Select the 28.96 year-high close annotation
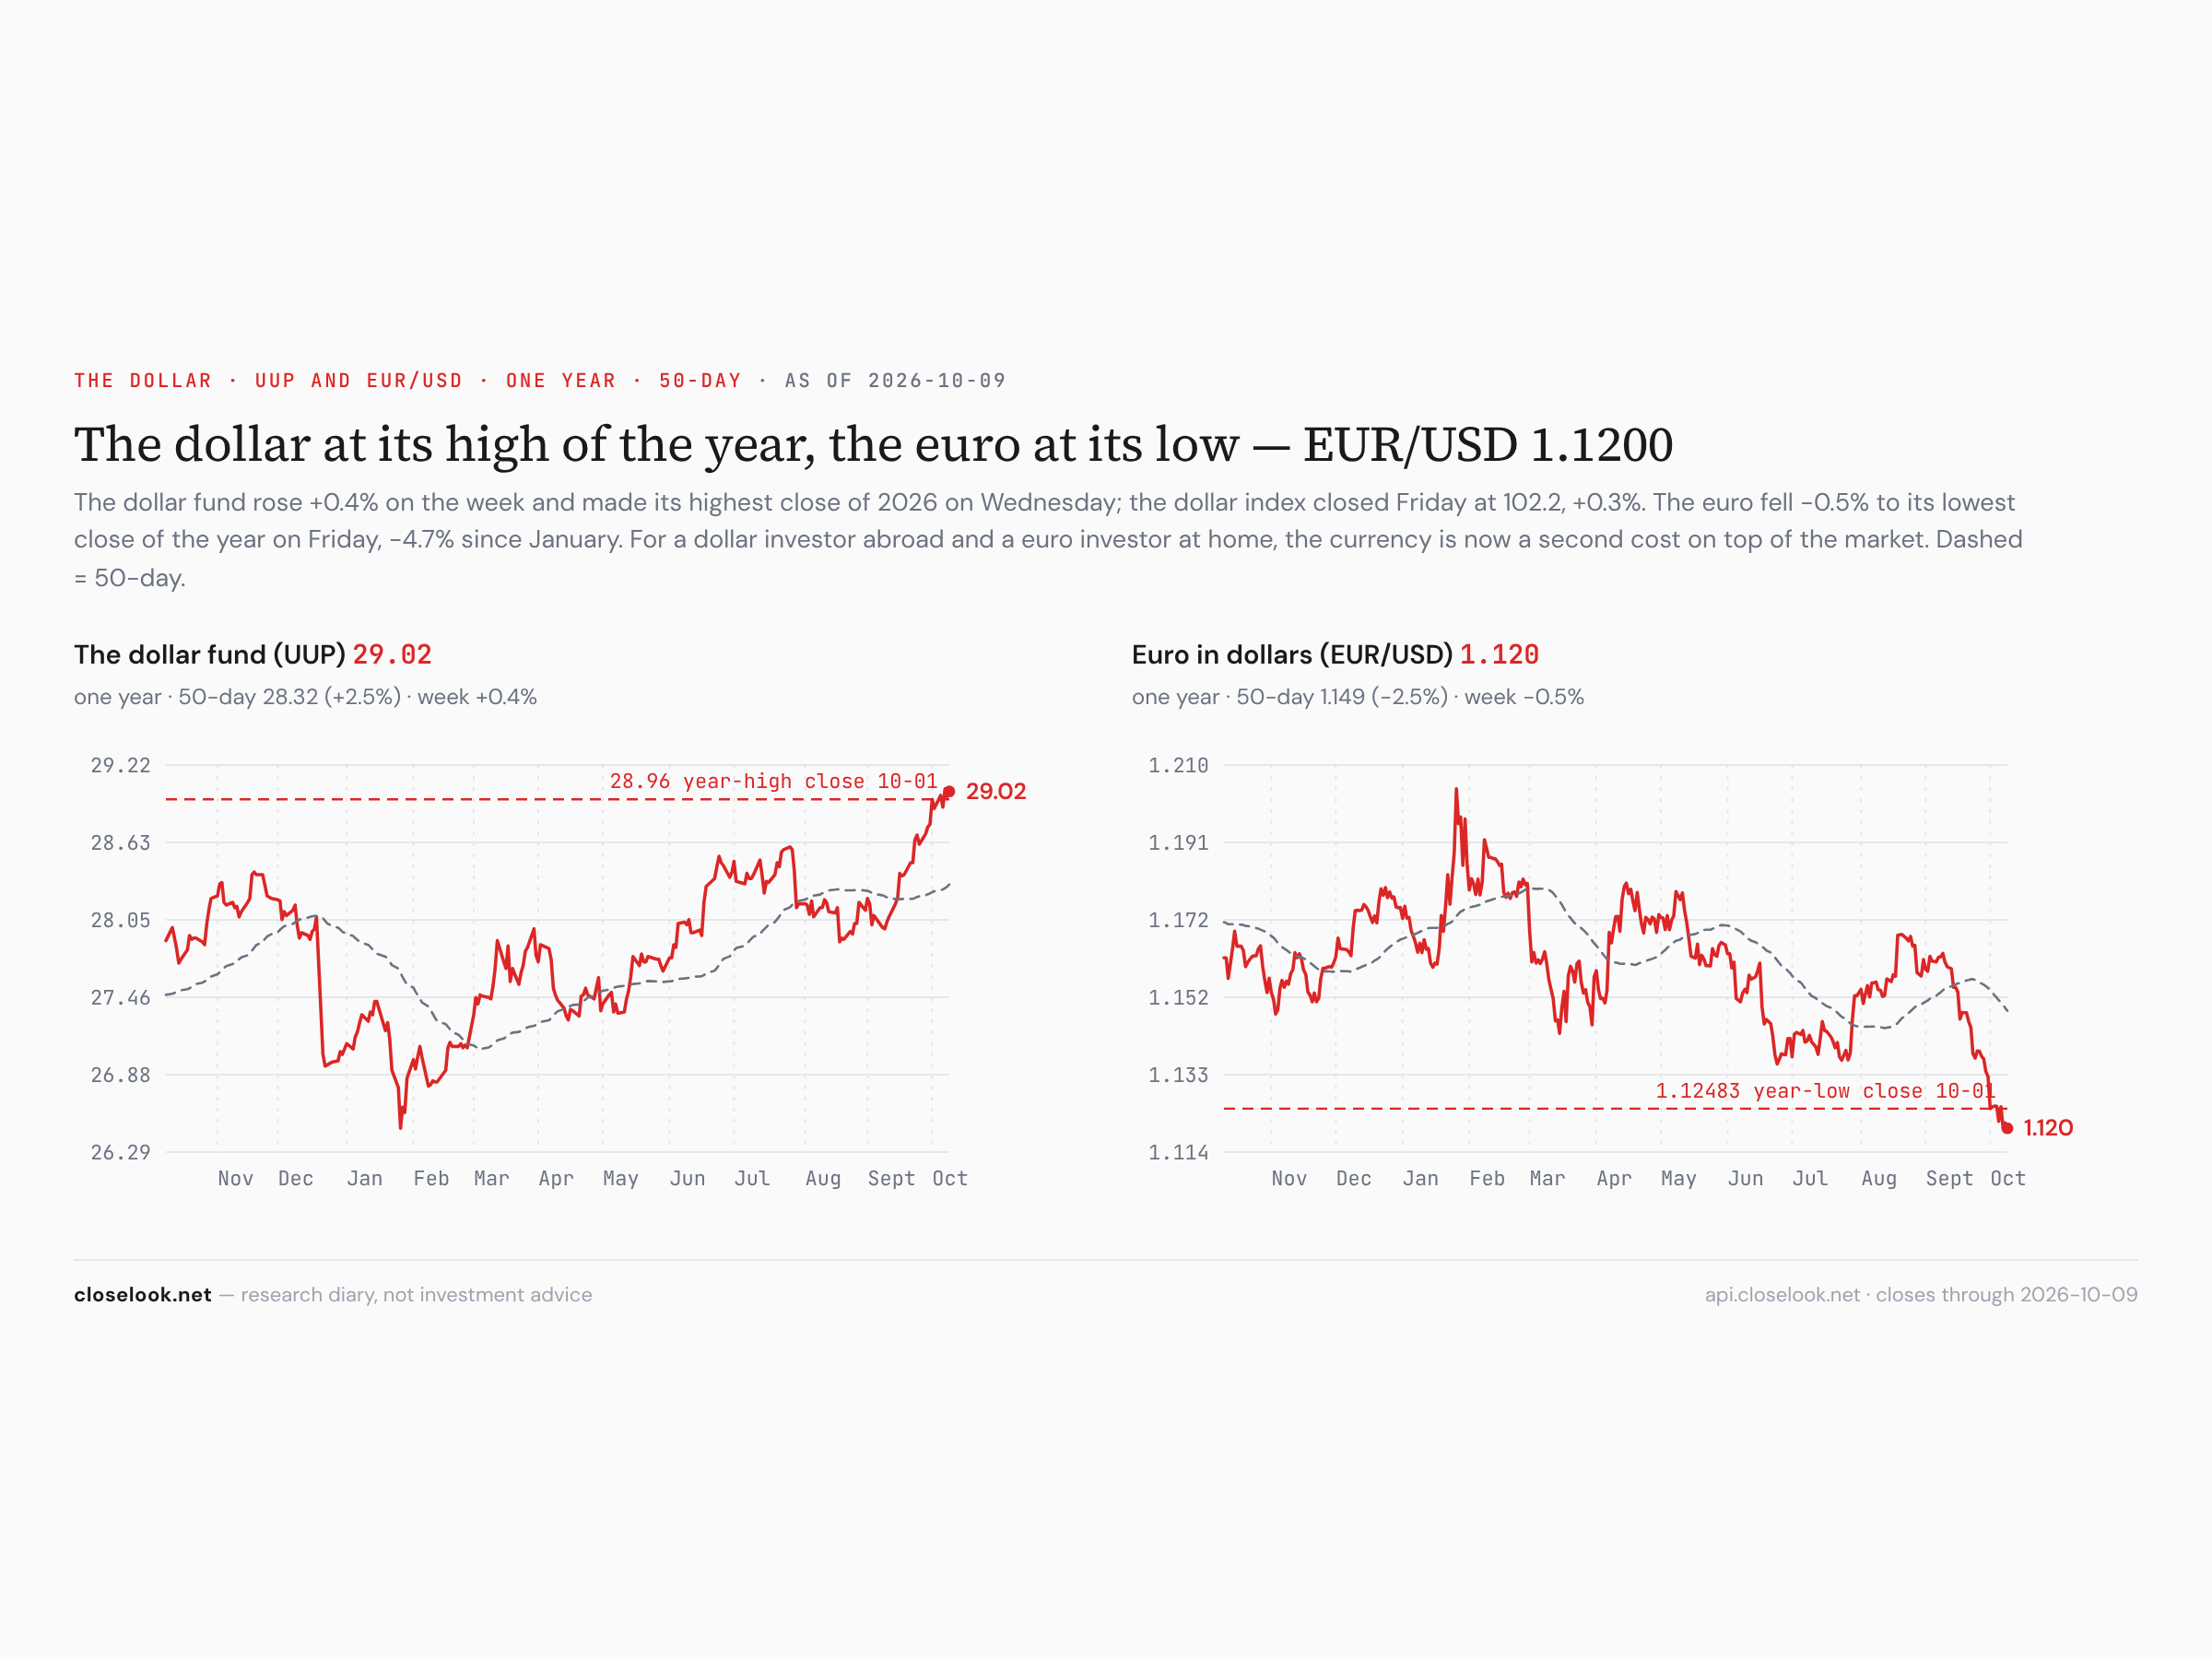Screen dimensions: 2212x1659 (774, 781)
